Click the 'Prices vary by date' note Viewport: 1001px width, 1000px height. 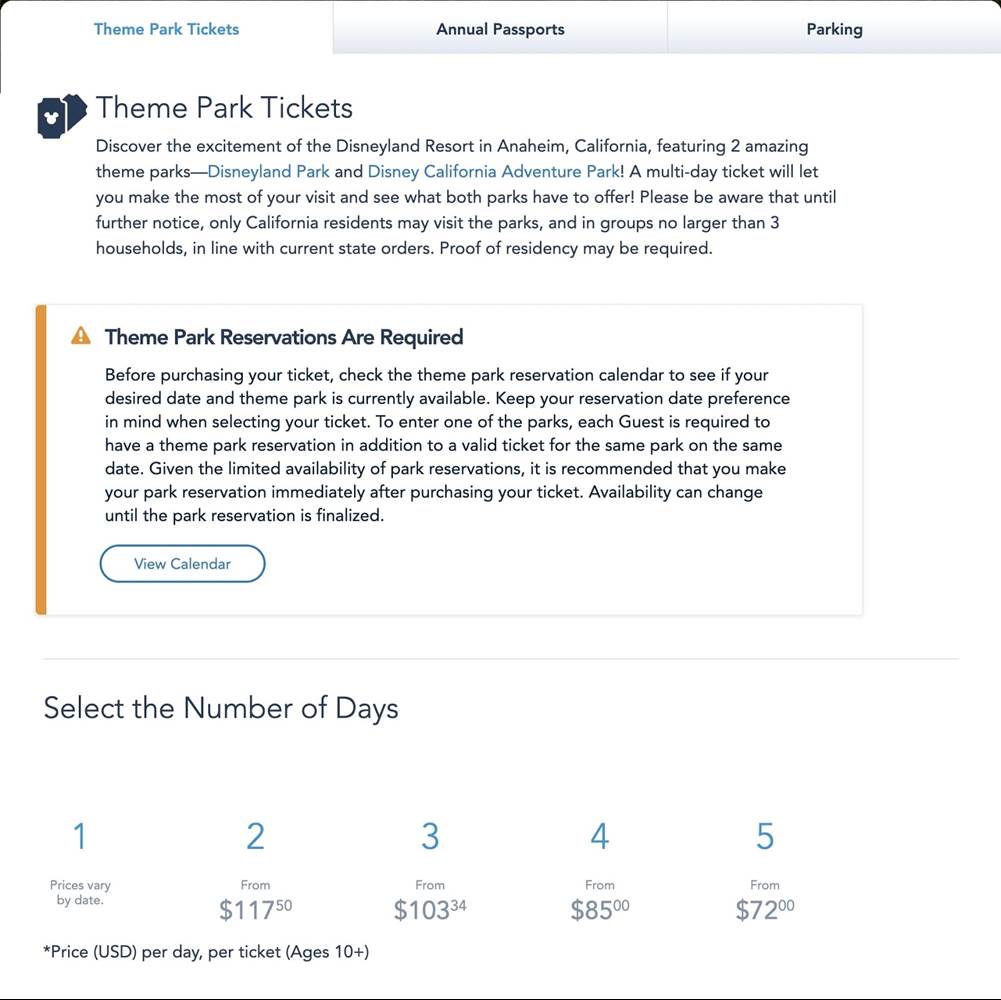[80, 892]
